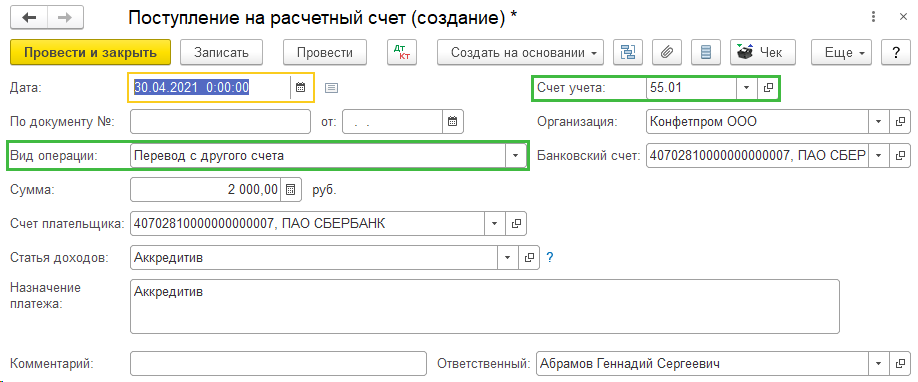Open the document structure (related documents) icon

(x=628, y=52)
